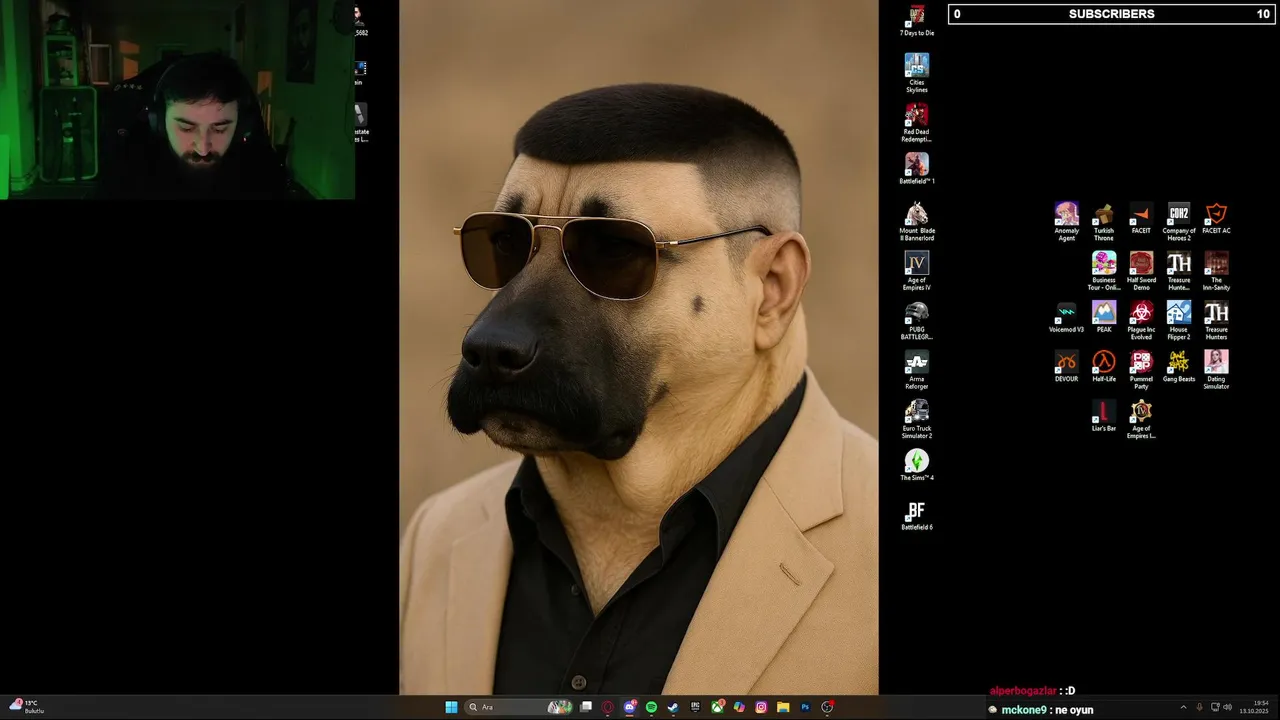Open File Explorer from the taskbar
Screen dimensions: 1280x720
point(783,707)
